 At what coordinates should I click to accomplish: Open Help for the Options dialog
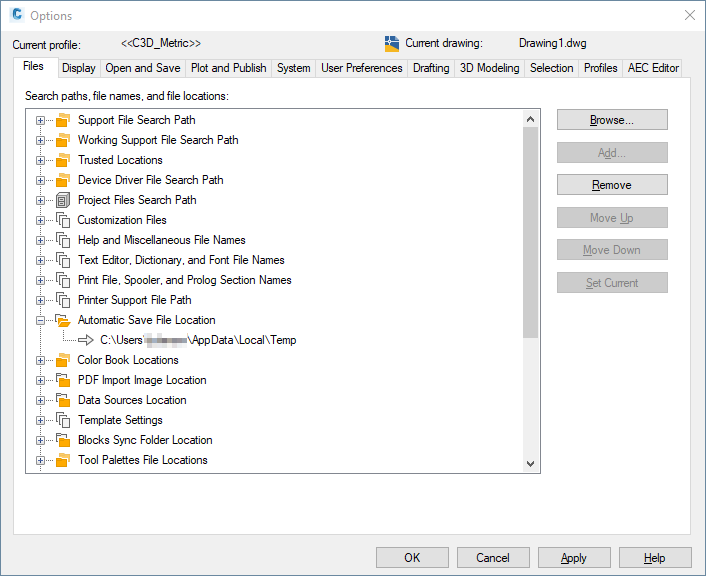(x=655, y=558)
